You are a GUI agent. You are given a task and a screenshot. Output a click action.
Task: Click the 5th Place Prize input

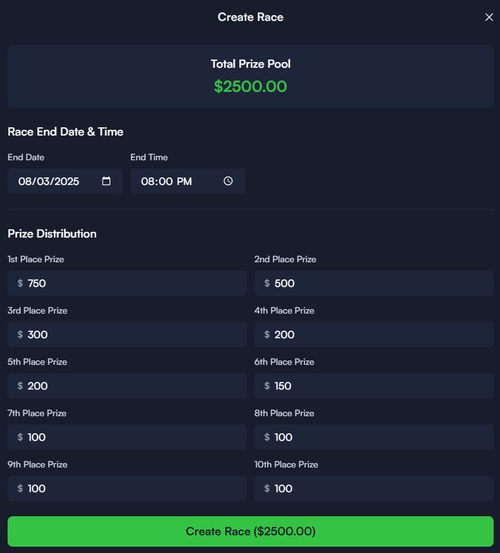127,386
